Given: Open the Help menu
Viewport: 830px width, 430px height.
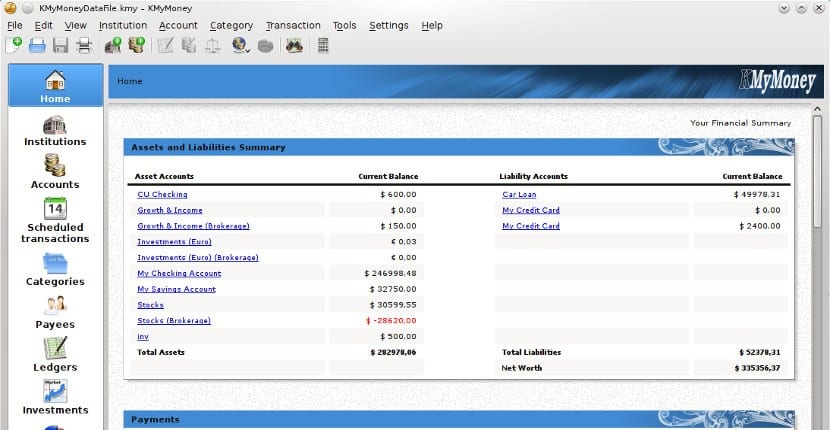Looking at the screenshot, I should [432, 25].
